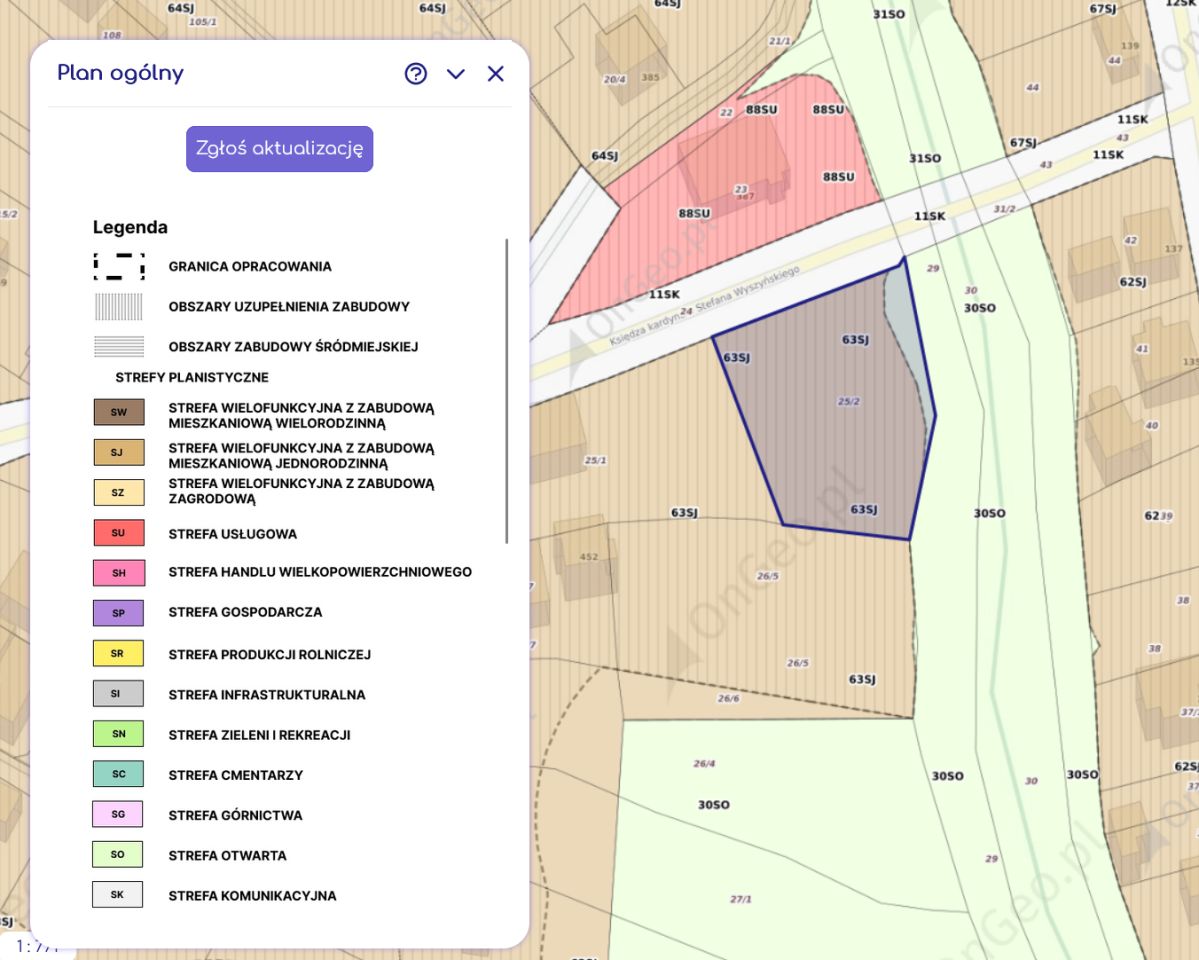Click the SJ legend swatch
This screenshot has width=1199, height=960.
119,452
